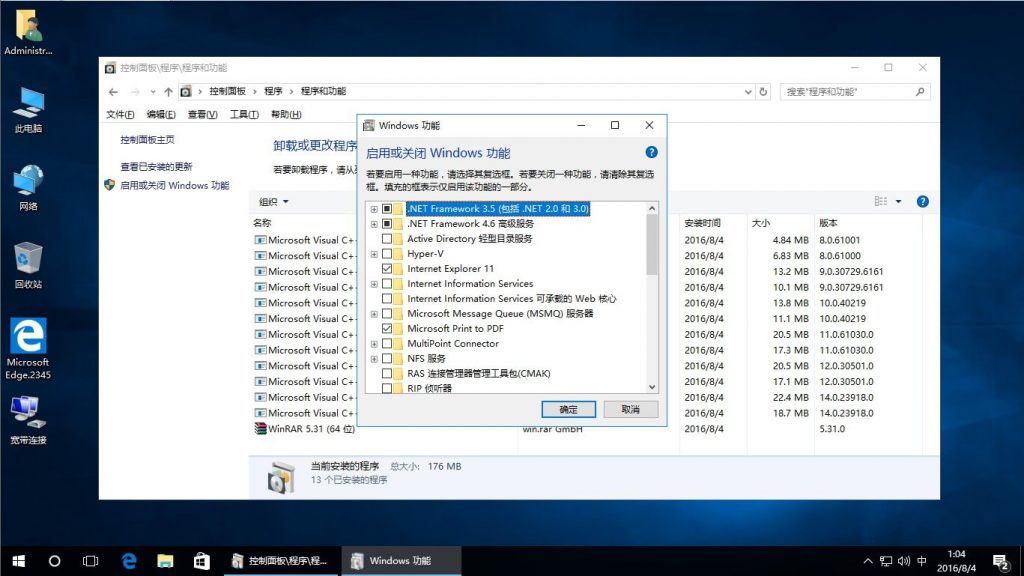
Task: Launch Microsoft Edge desktop shortcut
Action: [x=28, y=349]
